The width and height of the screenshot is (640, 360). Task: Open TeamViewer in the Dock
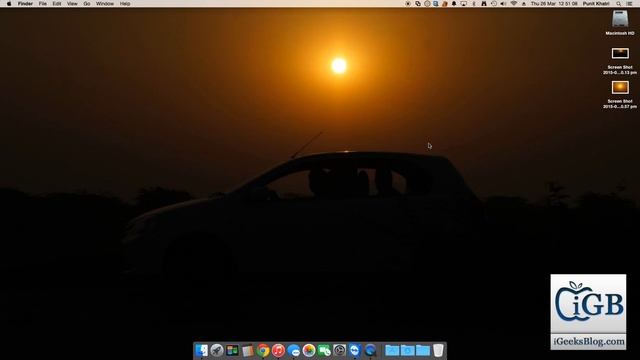coord(355,350)
